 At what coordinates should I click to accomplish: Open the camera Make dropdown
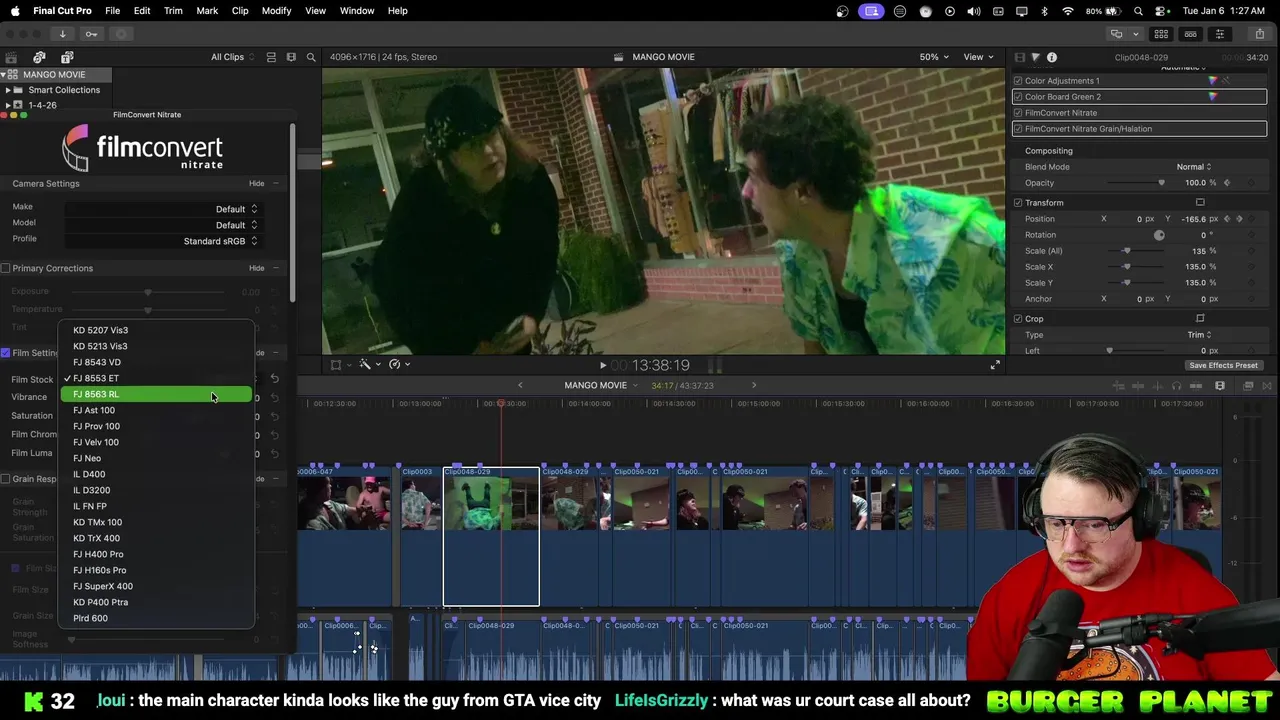point(162,209)
